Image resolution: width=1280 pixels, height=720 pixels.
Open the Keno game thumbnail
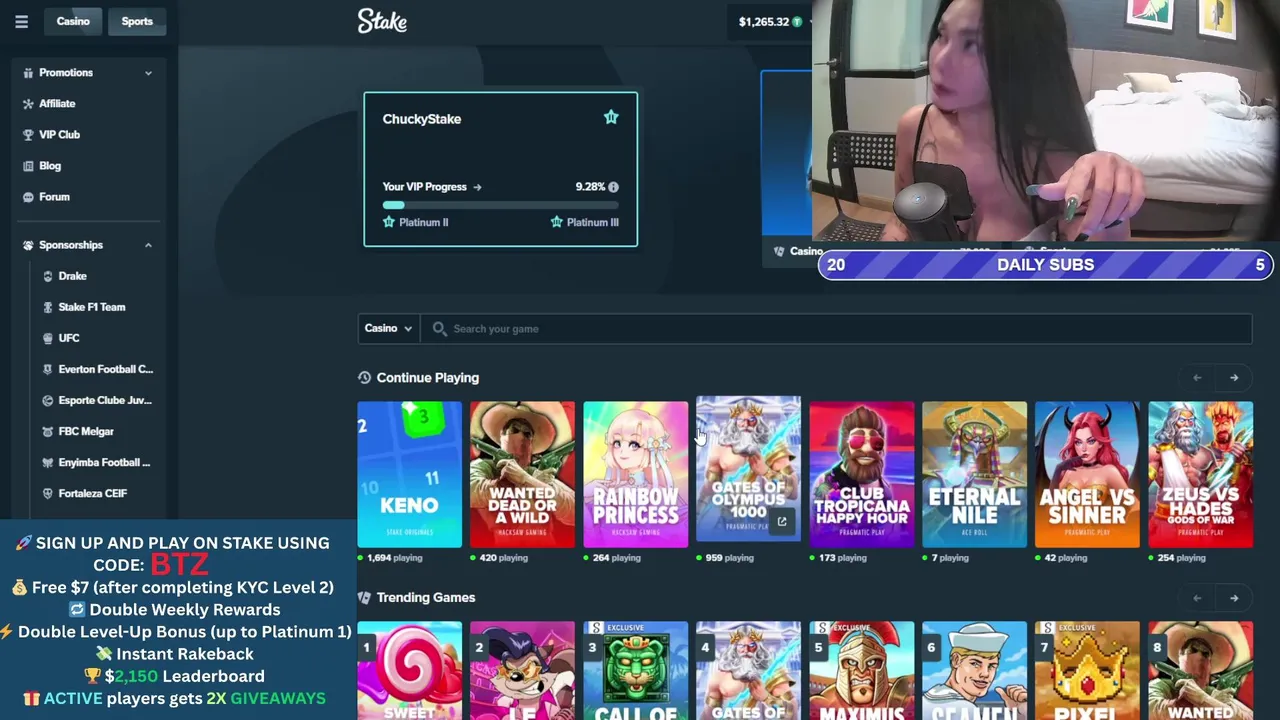tap(410, 474)
